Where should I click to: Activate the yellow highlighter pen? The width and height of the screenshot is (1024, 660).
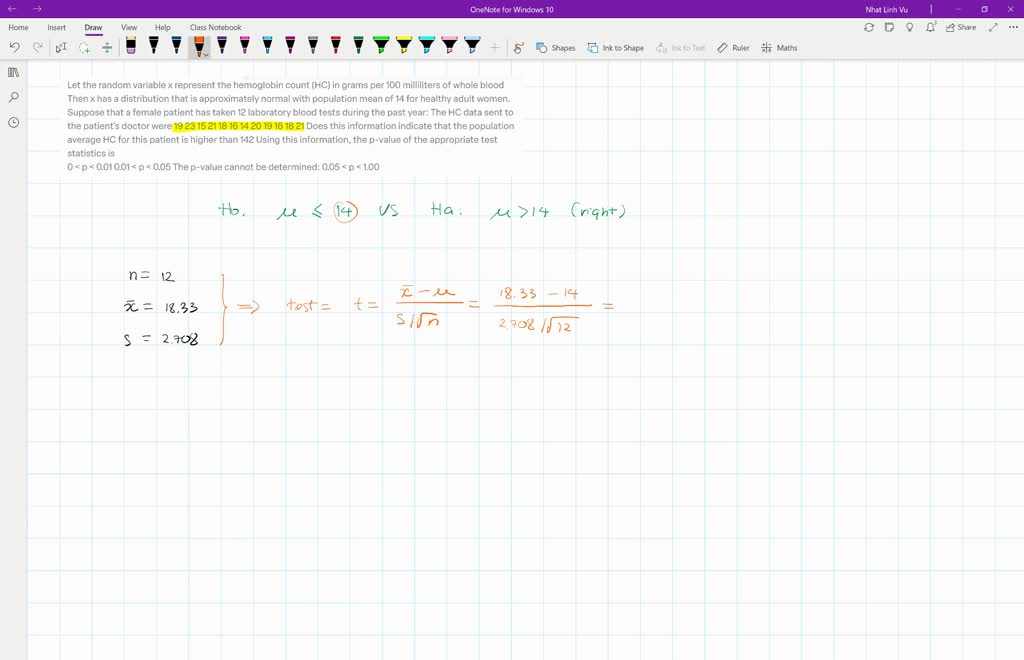tap(402, 45)
